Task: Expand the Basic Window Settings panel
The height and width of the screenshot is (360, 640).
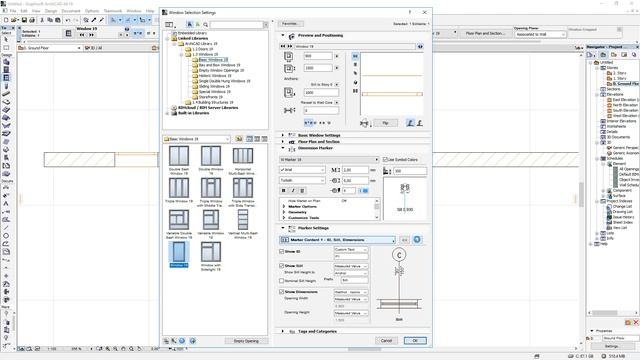Action: pyautogui.click(x=282, y=135)
